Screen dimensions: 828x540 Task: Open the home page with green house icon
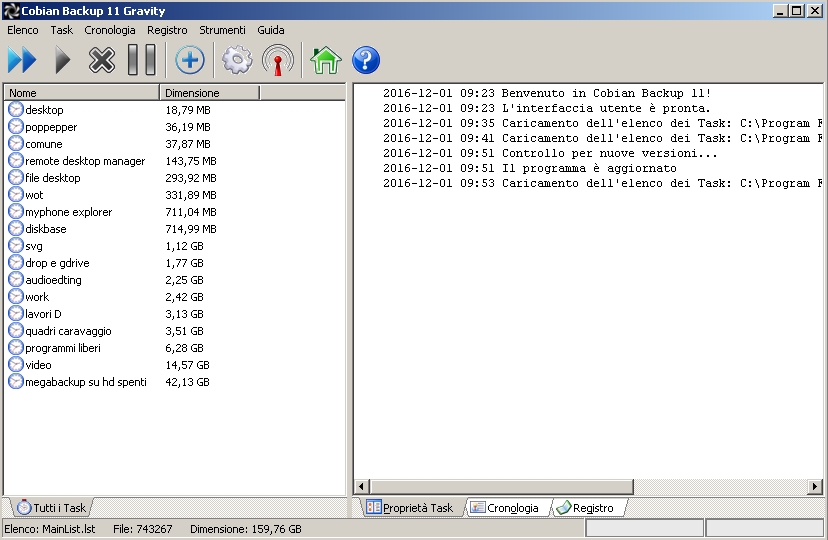click(325, 60)
